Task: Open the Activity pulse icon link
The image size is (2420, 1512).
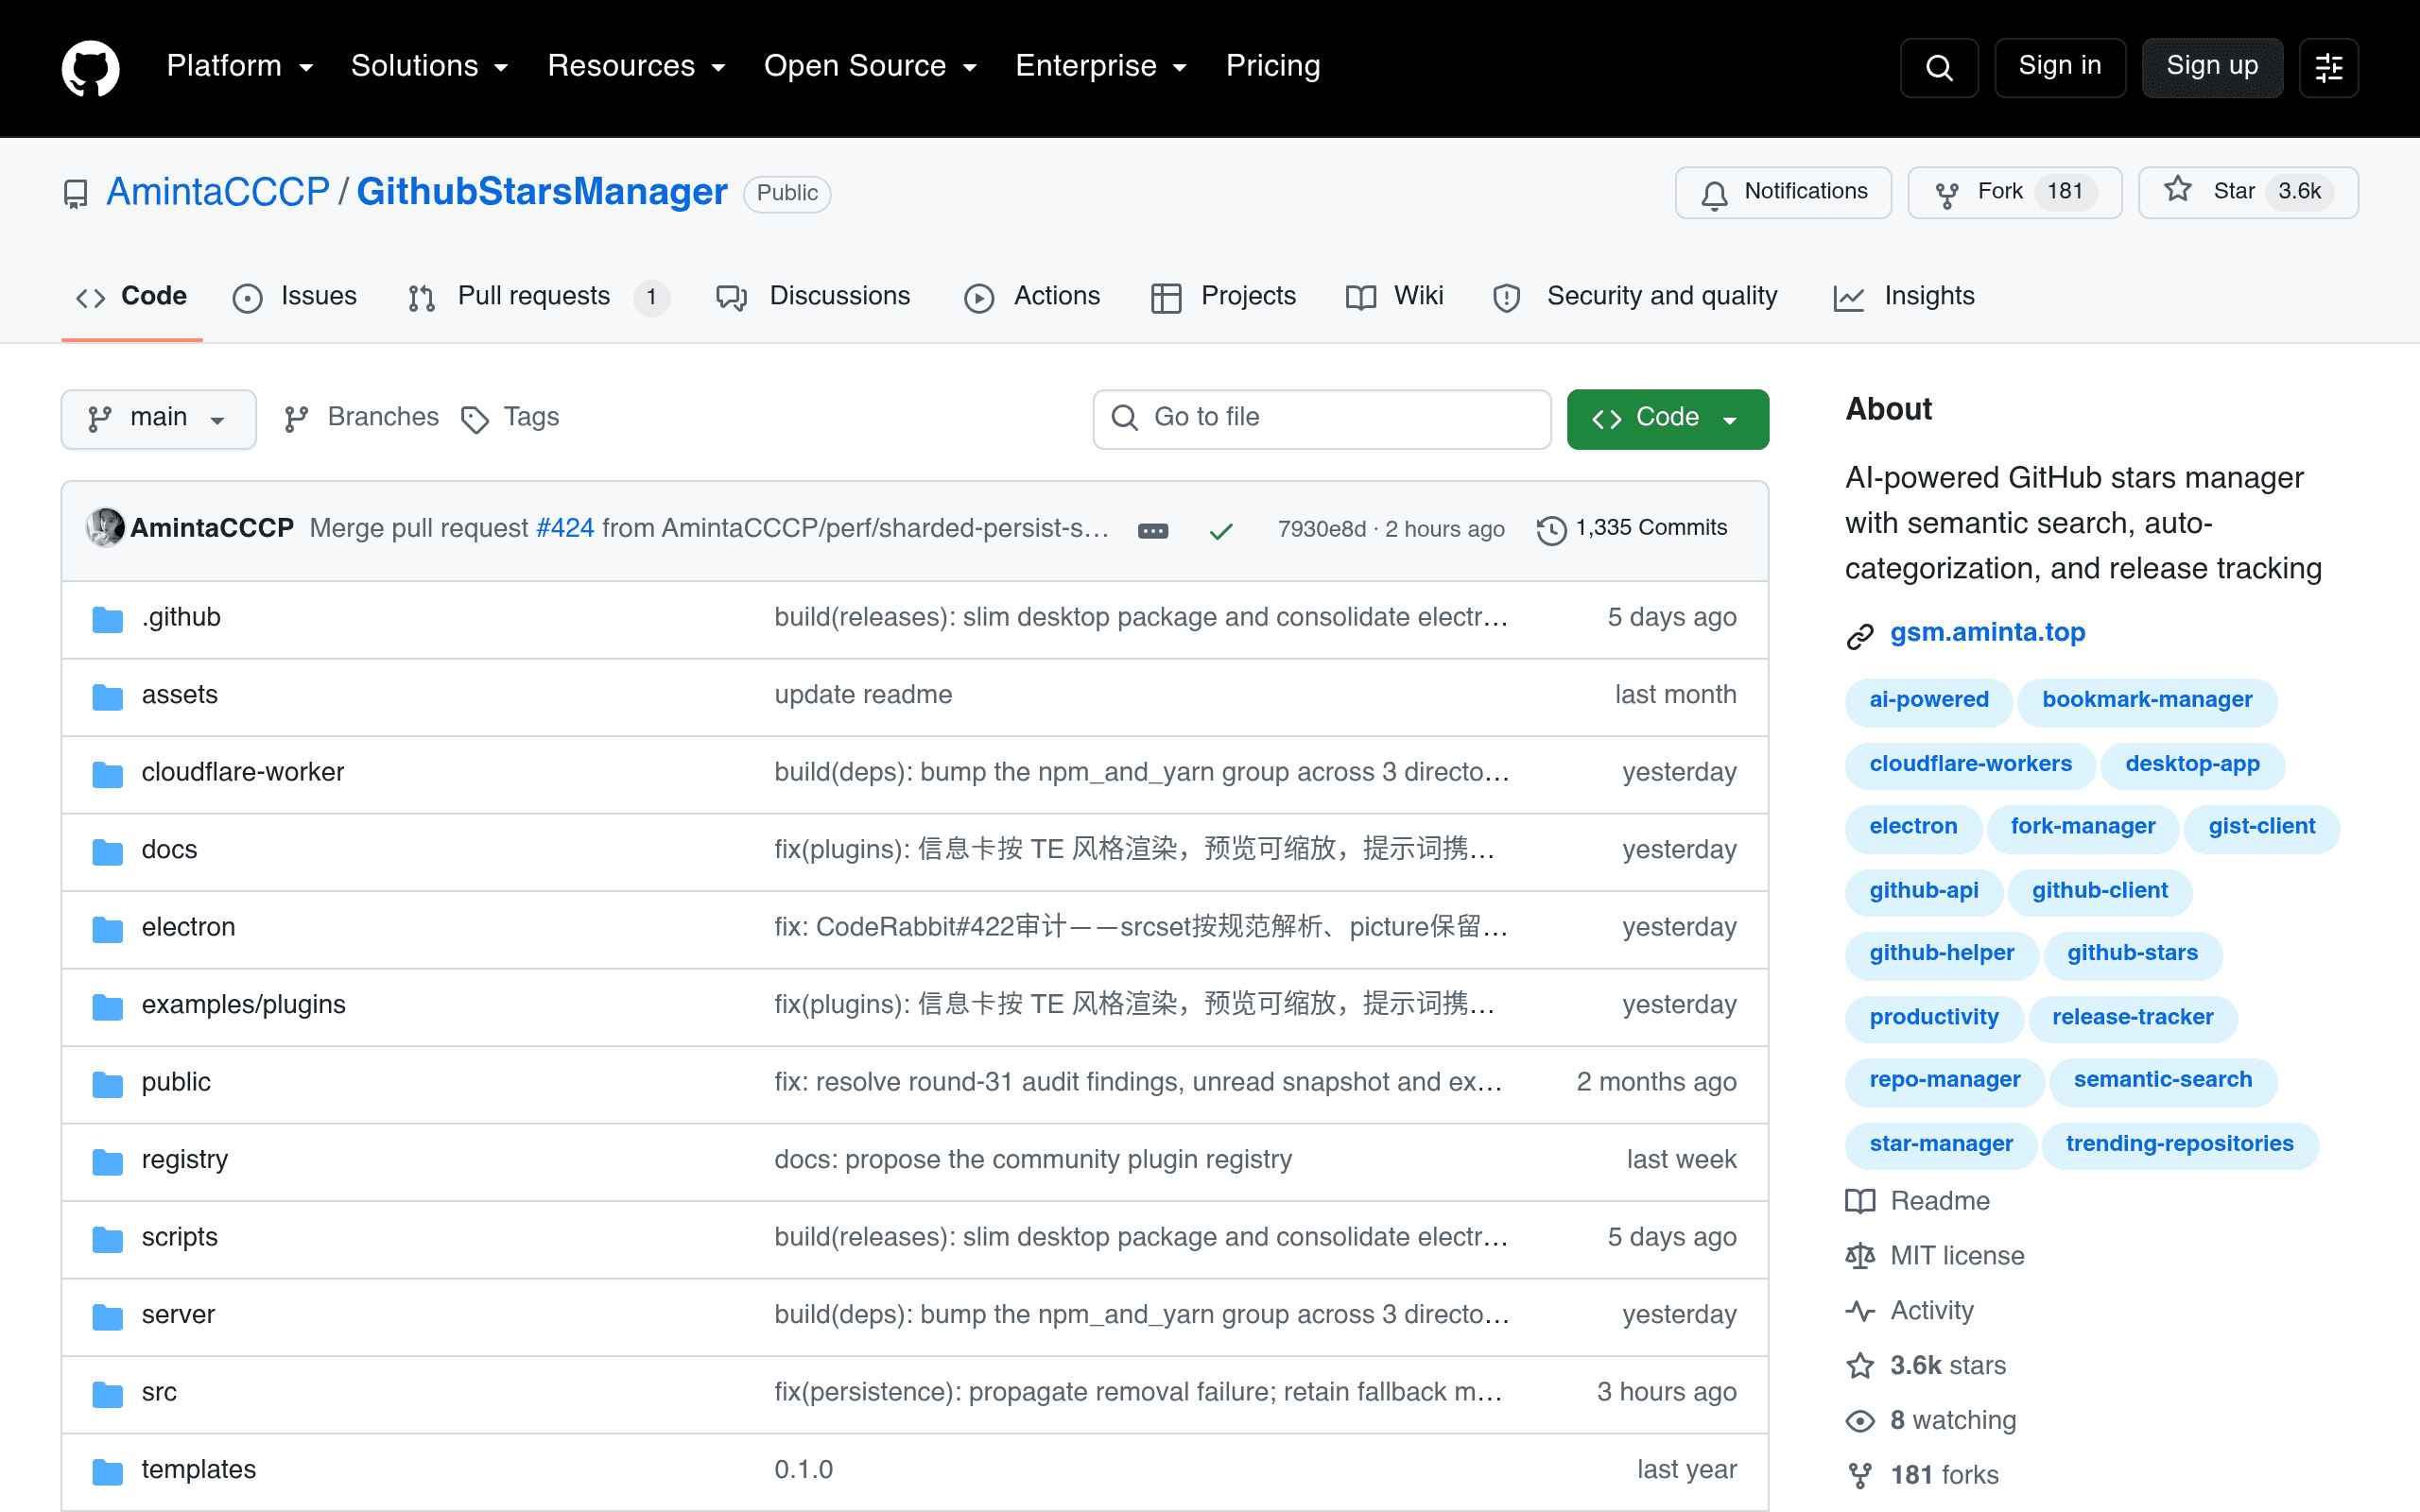Action: point(1860,1311)
